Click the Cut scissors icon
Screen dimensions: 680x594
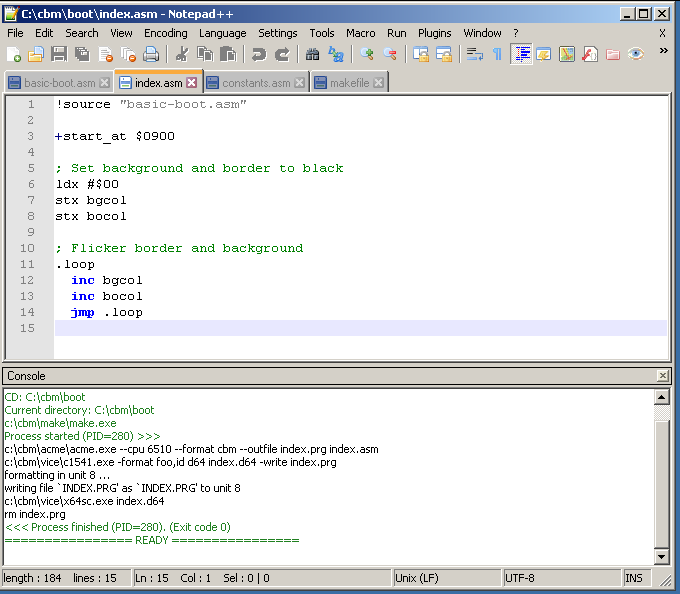182,55
